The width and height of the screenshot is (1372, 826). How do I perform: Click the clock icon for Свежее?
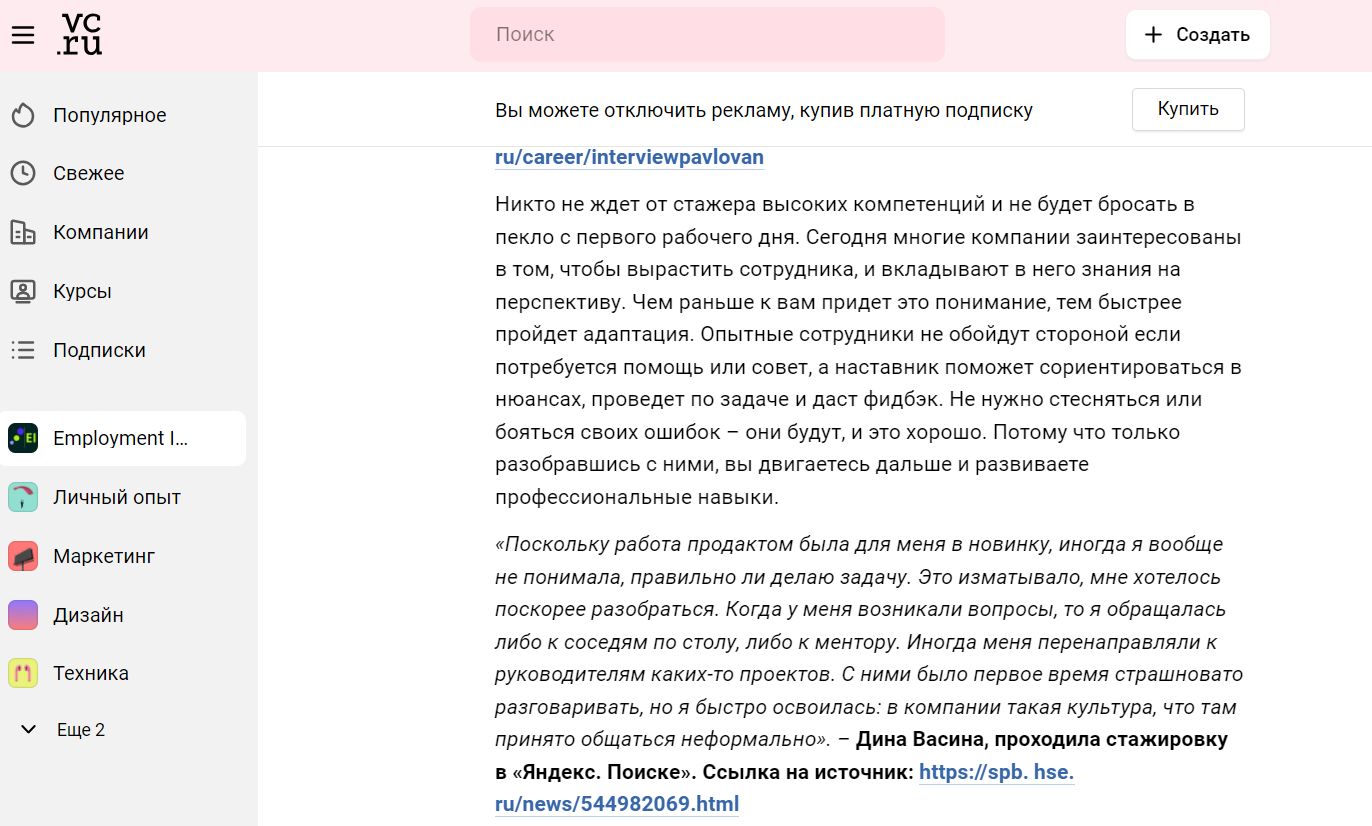(23, 174)
